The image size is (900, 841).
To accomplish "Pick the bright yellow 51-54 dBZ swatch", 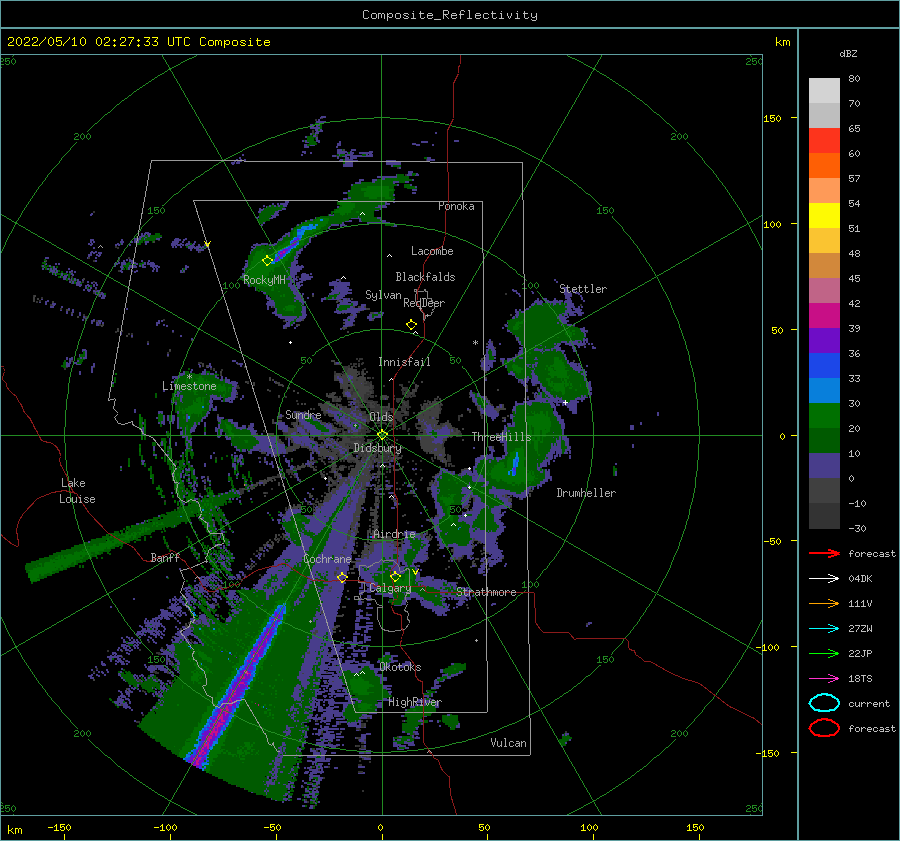I will click(824, 216).
